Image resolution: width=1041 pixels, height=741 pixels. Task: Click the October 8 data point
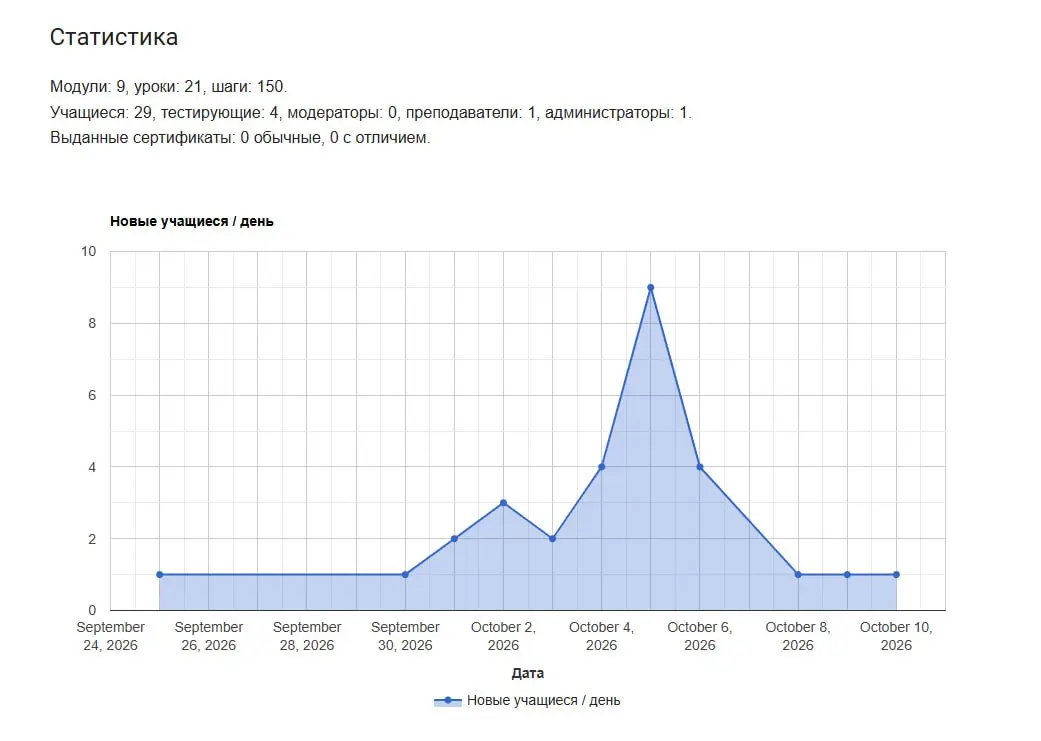(798, 574)
